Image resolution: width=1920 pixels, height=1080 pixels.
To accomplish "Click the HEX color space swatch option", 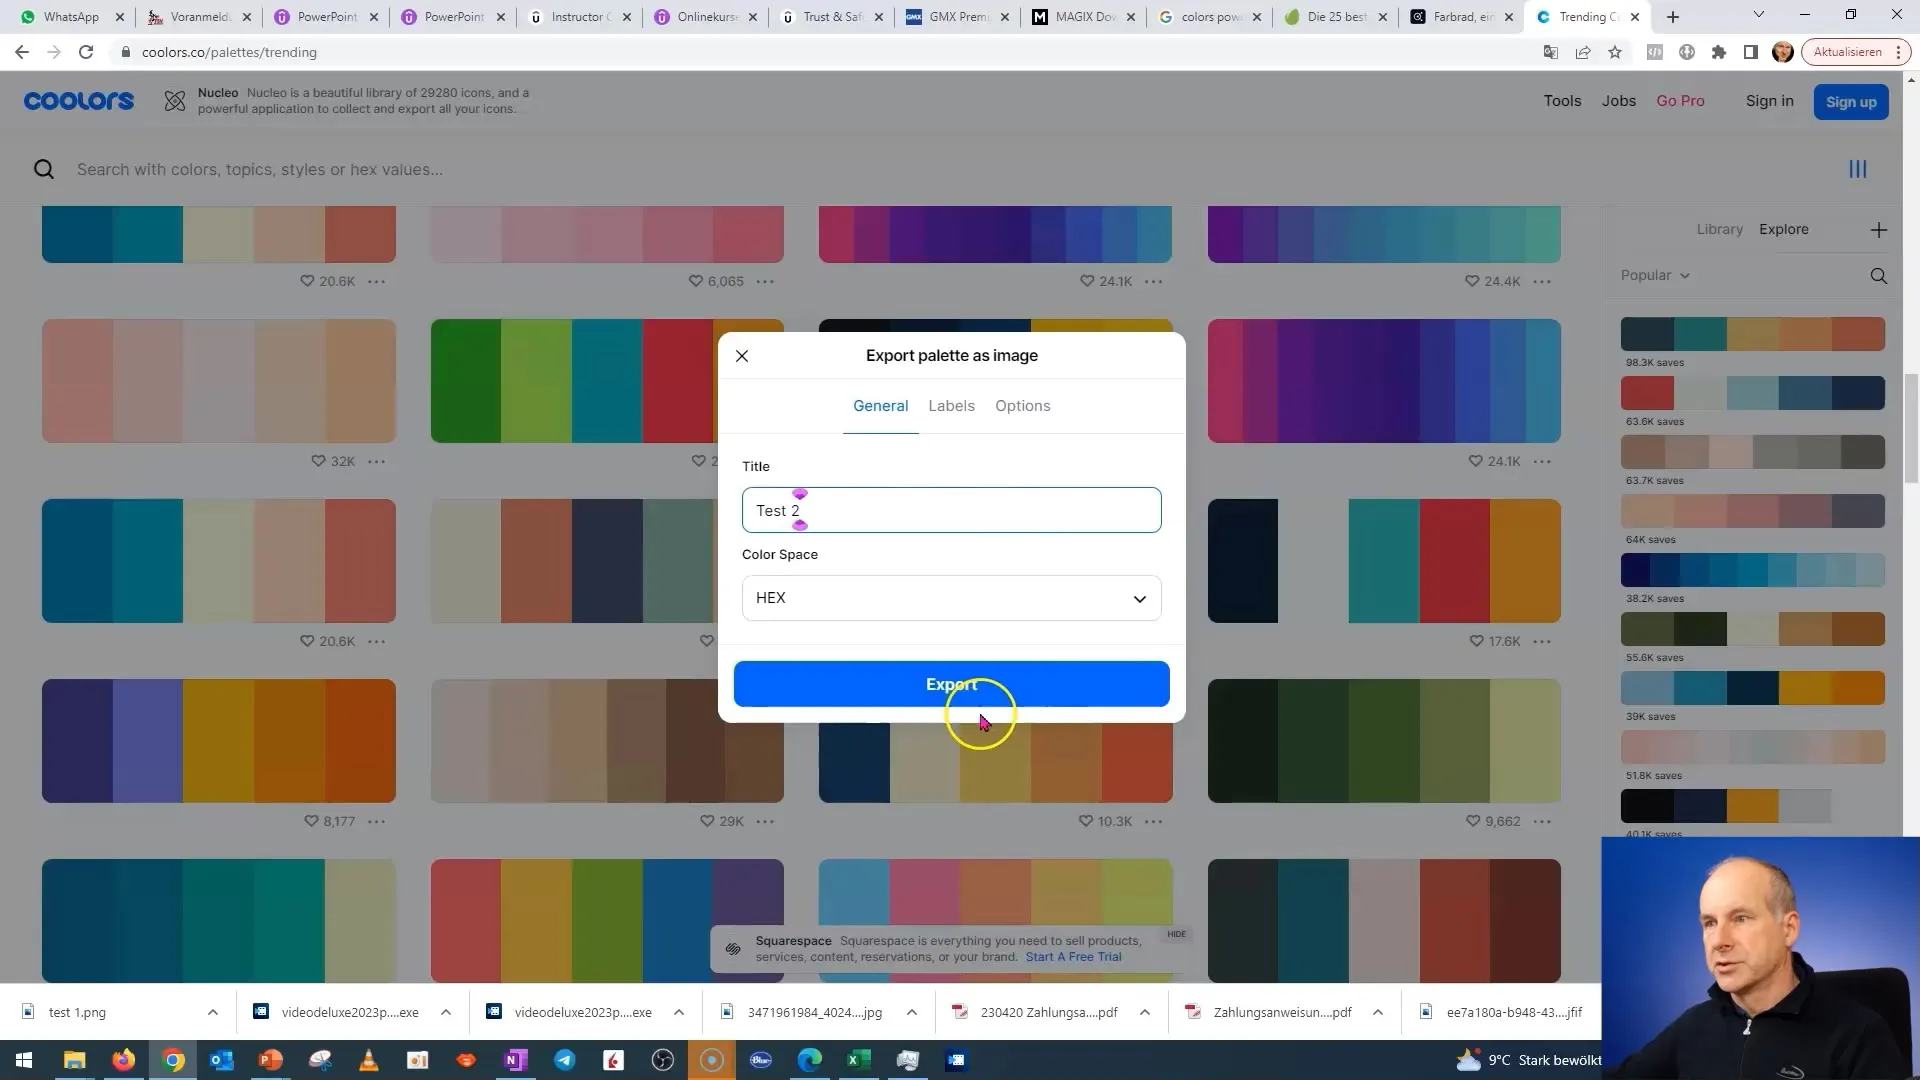I will click(x=951, y=596).
